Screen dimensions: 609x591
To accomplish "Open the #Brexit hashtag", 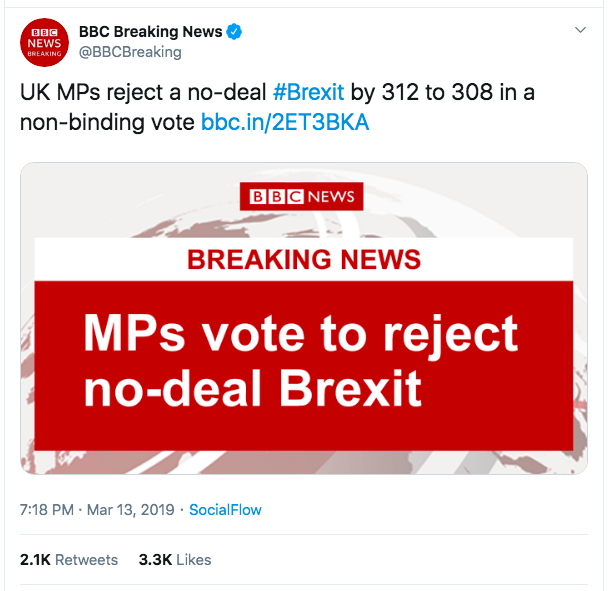I will pos(308,93).
